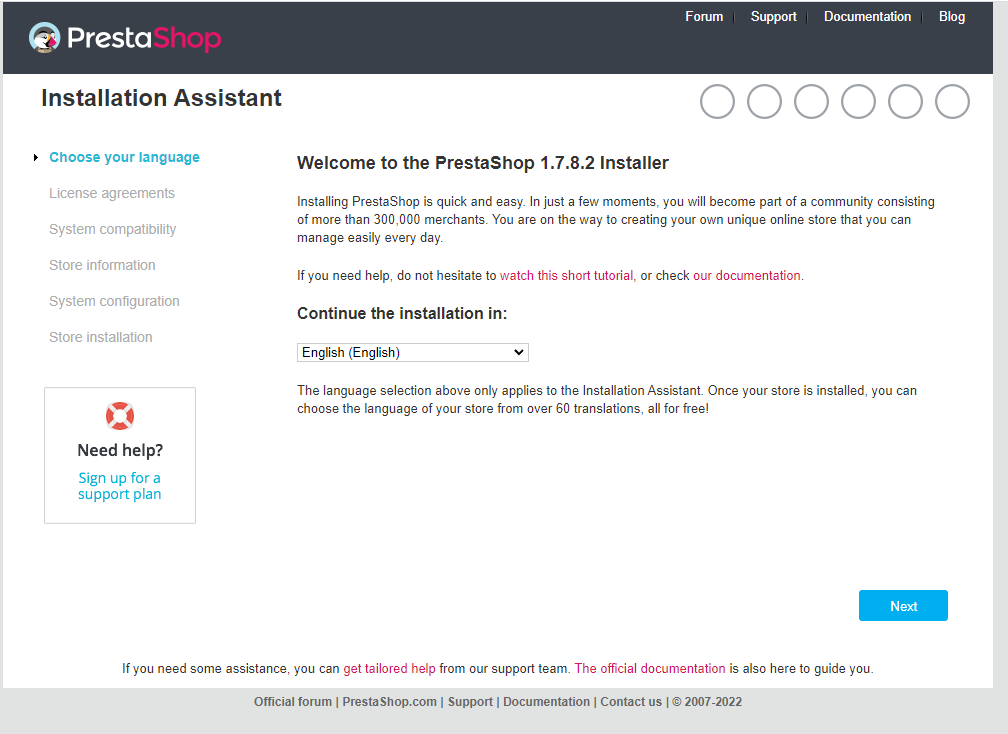Follow the watch this short tutorial link
This screenshot has width=1008, height=734.
click(x=566, y=276)
